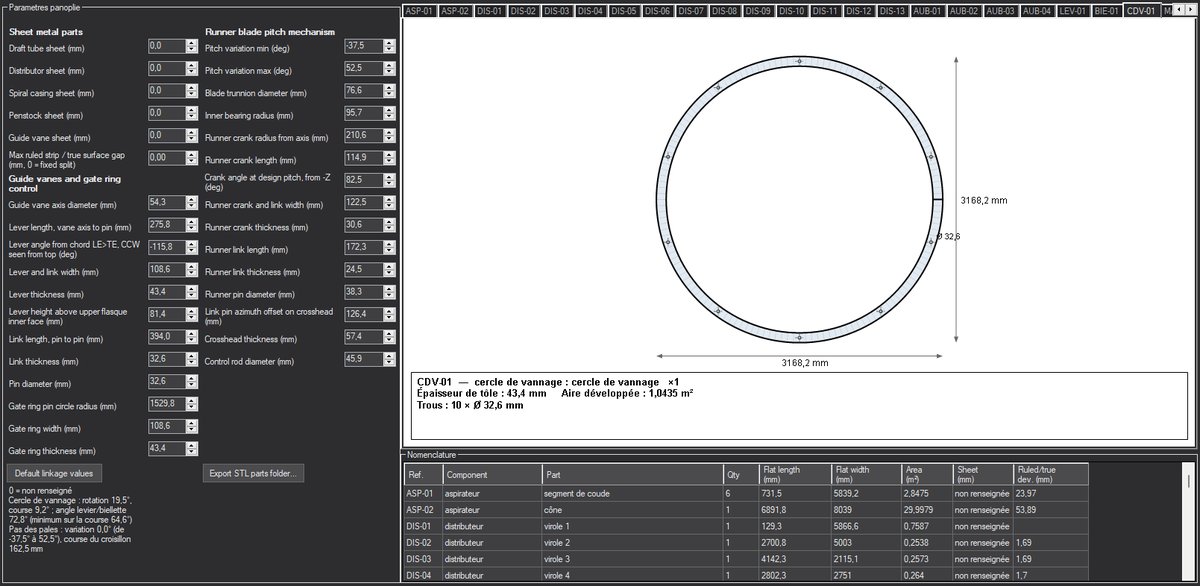Click the Lever and link width field
Viewport: 1200px width, 586px height.
[166, 270]
